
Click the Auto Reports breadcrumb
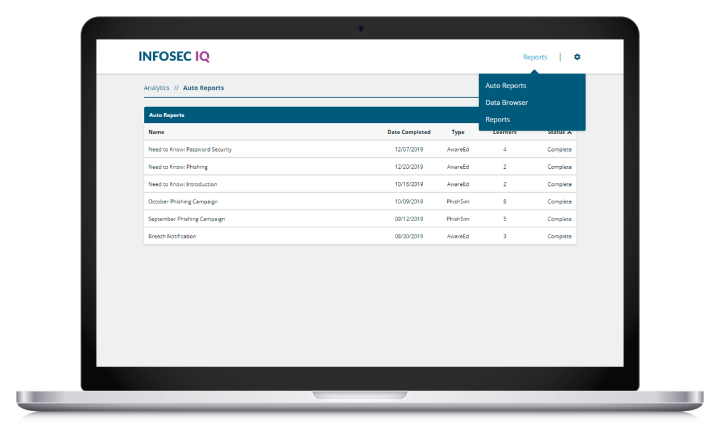(x=203, y=88)
